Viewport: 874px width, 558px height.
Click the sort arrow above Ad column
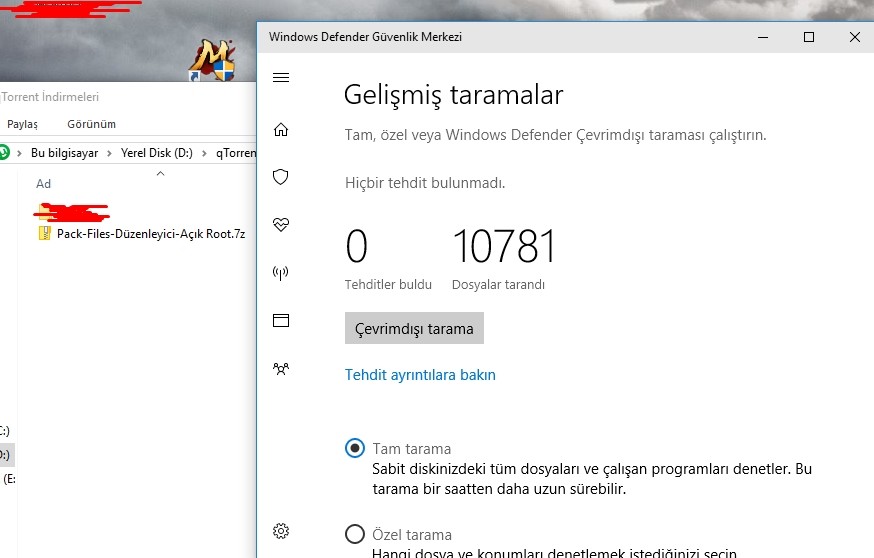[161, 174]
